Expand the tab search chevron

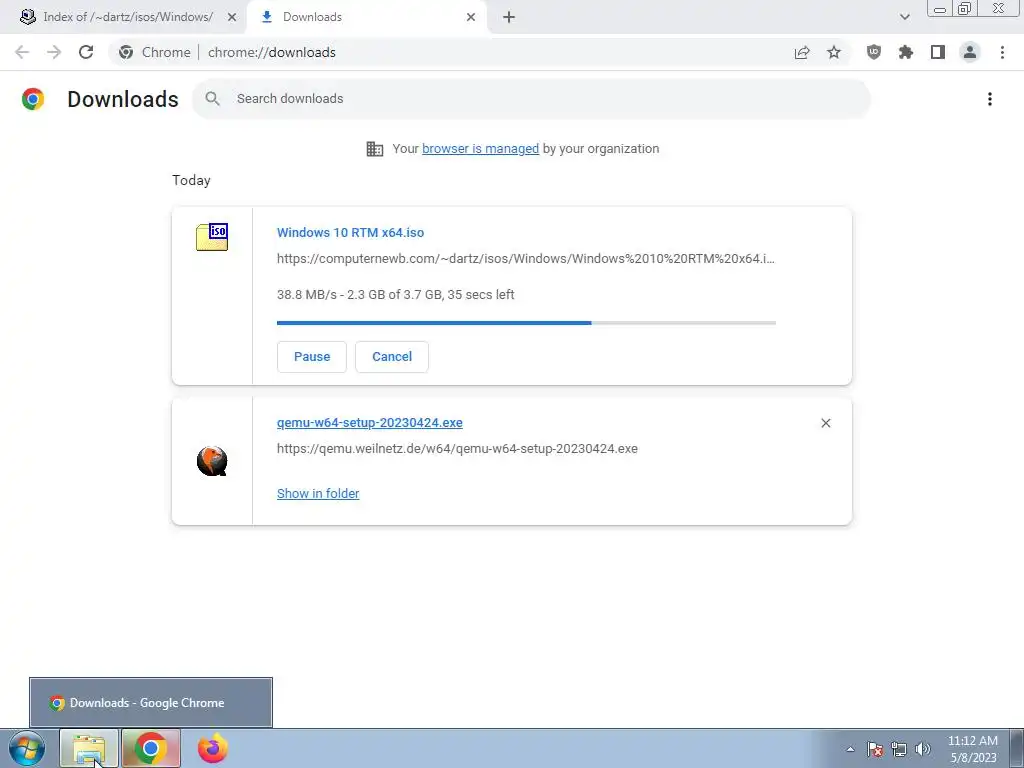pyautogui.click(x=904, y=17)
